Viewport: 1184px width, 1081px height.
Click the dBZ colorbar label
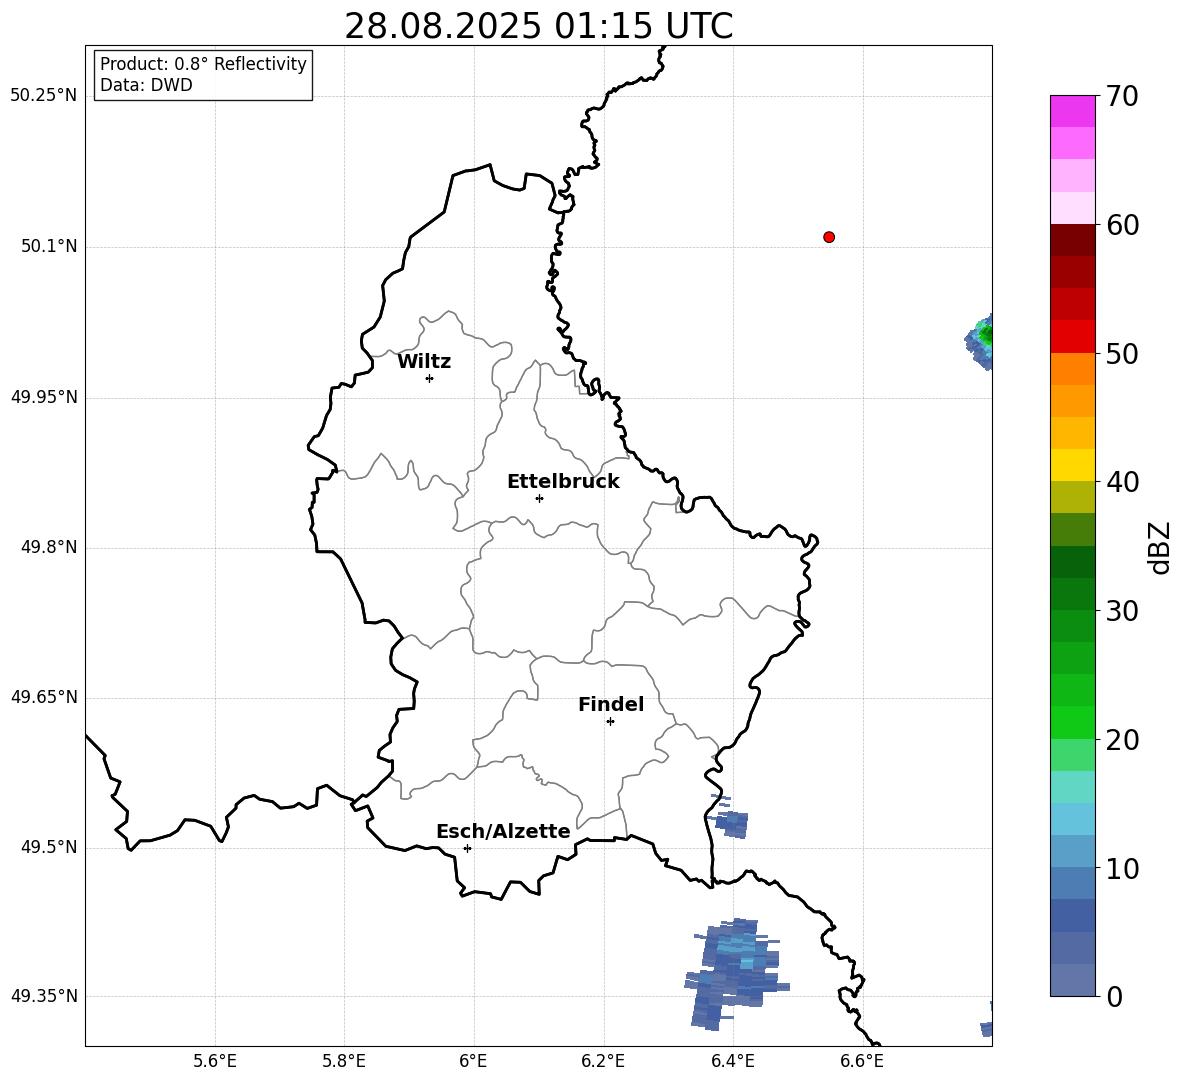[1161, 547]
